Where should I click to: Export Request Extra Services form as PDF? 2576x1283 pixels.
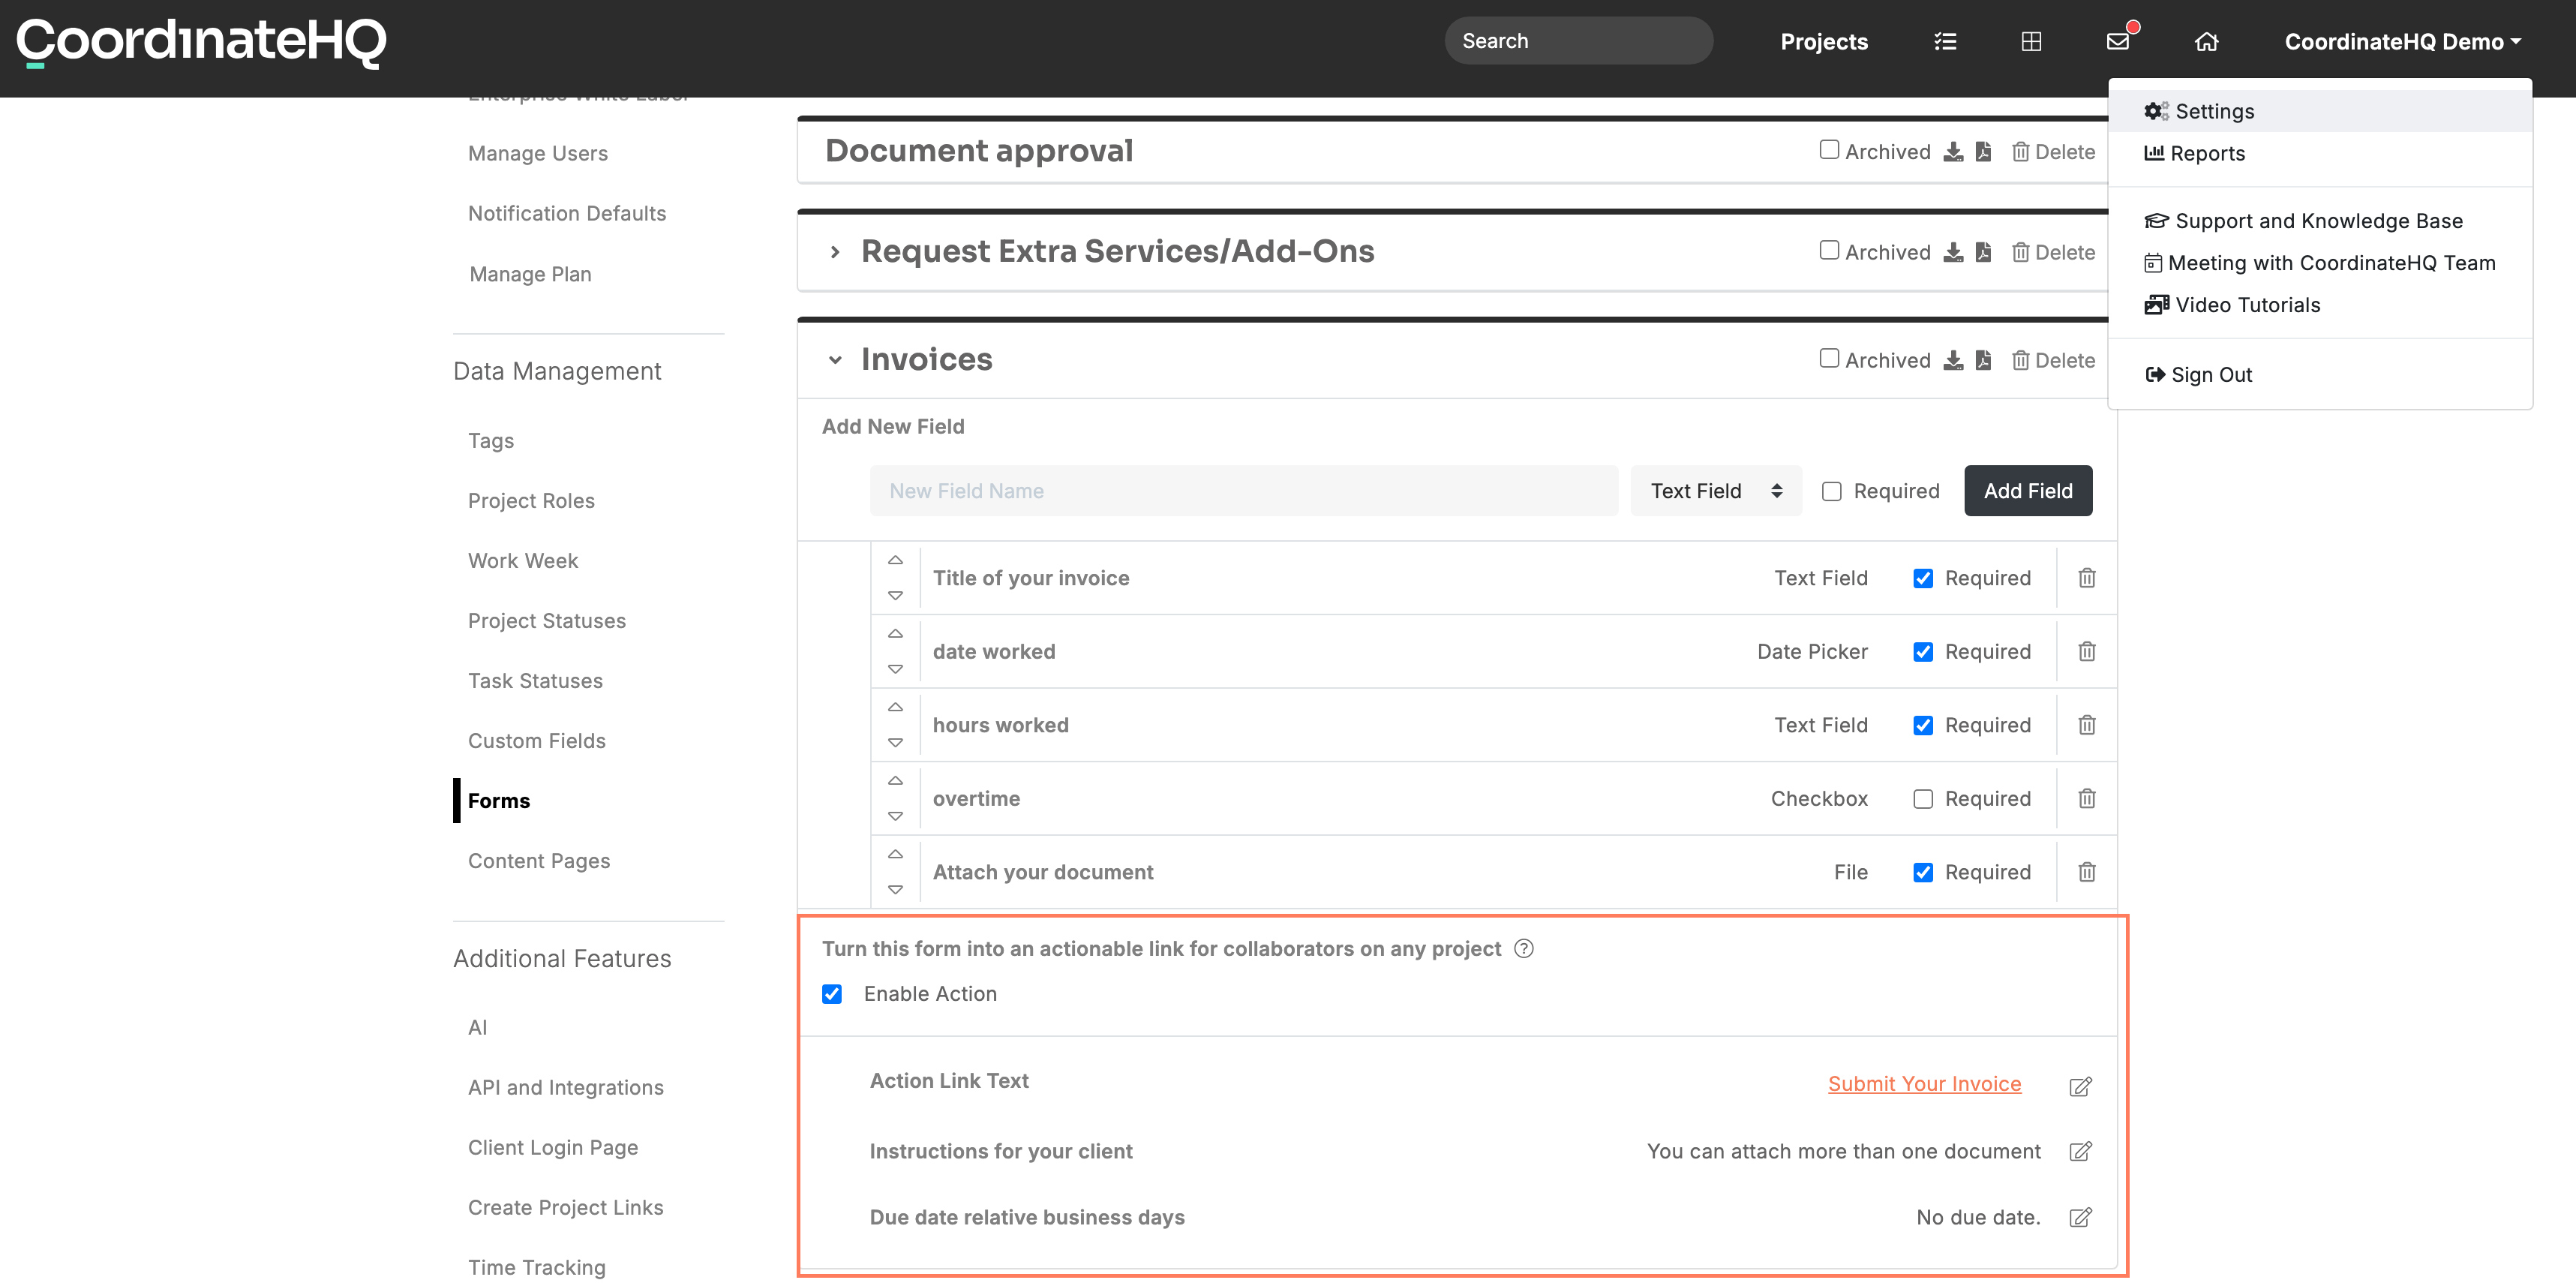[1983, 252]
